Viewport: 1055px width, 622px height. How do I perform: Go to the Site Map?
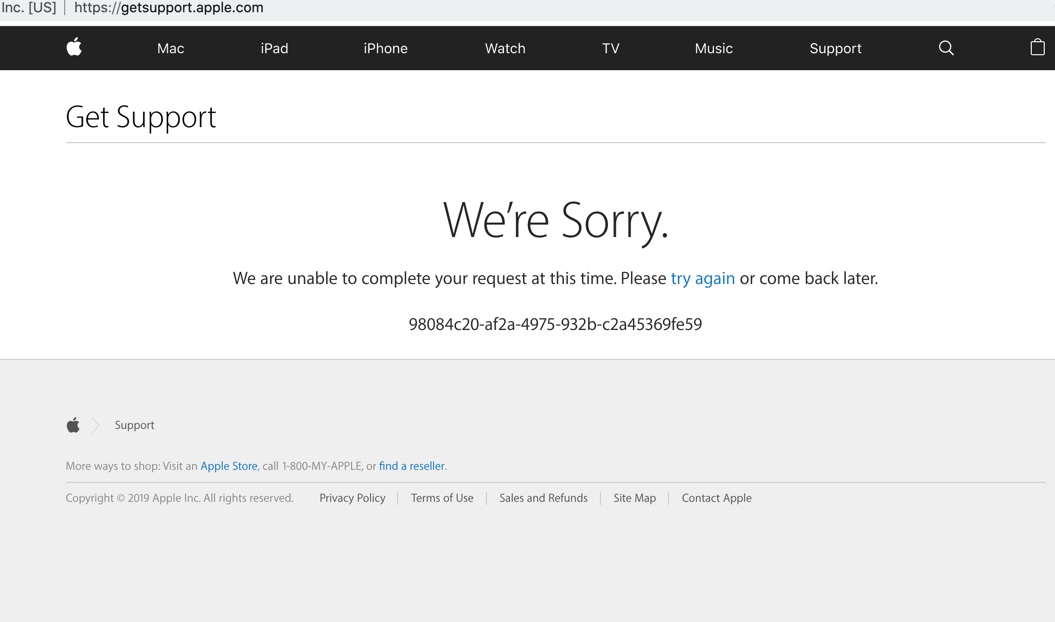tap(634, 498)
